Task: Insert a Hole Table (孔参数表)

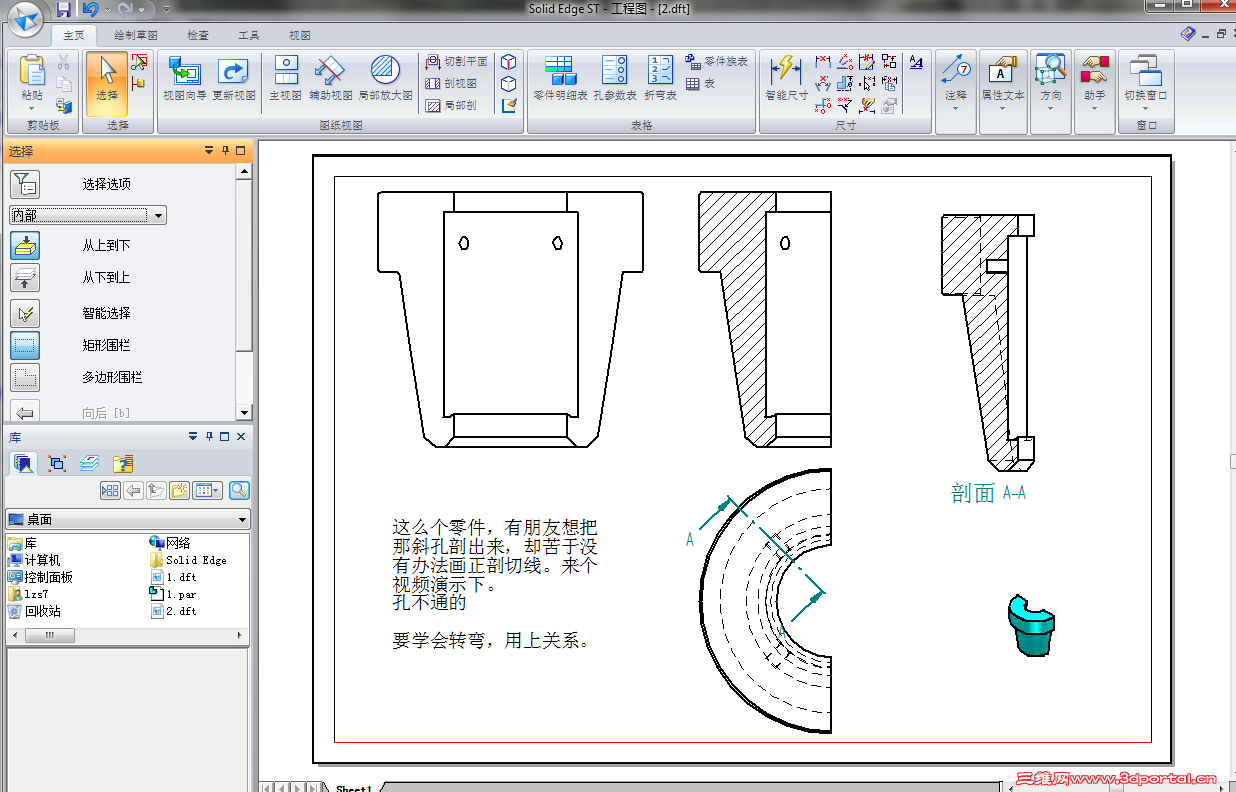Action: [x=614, y=78]
